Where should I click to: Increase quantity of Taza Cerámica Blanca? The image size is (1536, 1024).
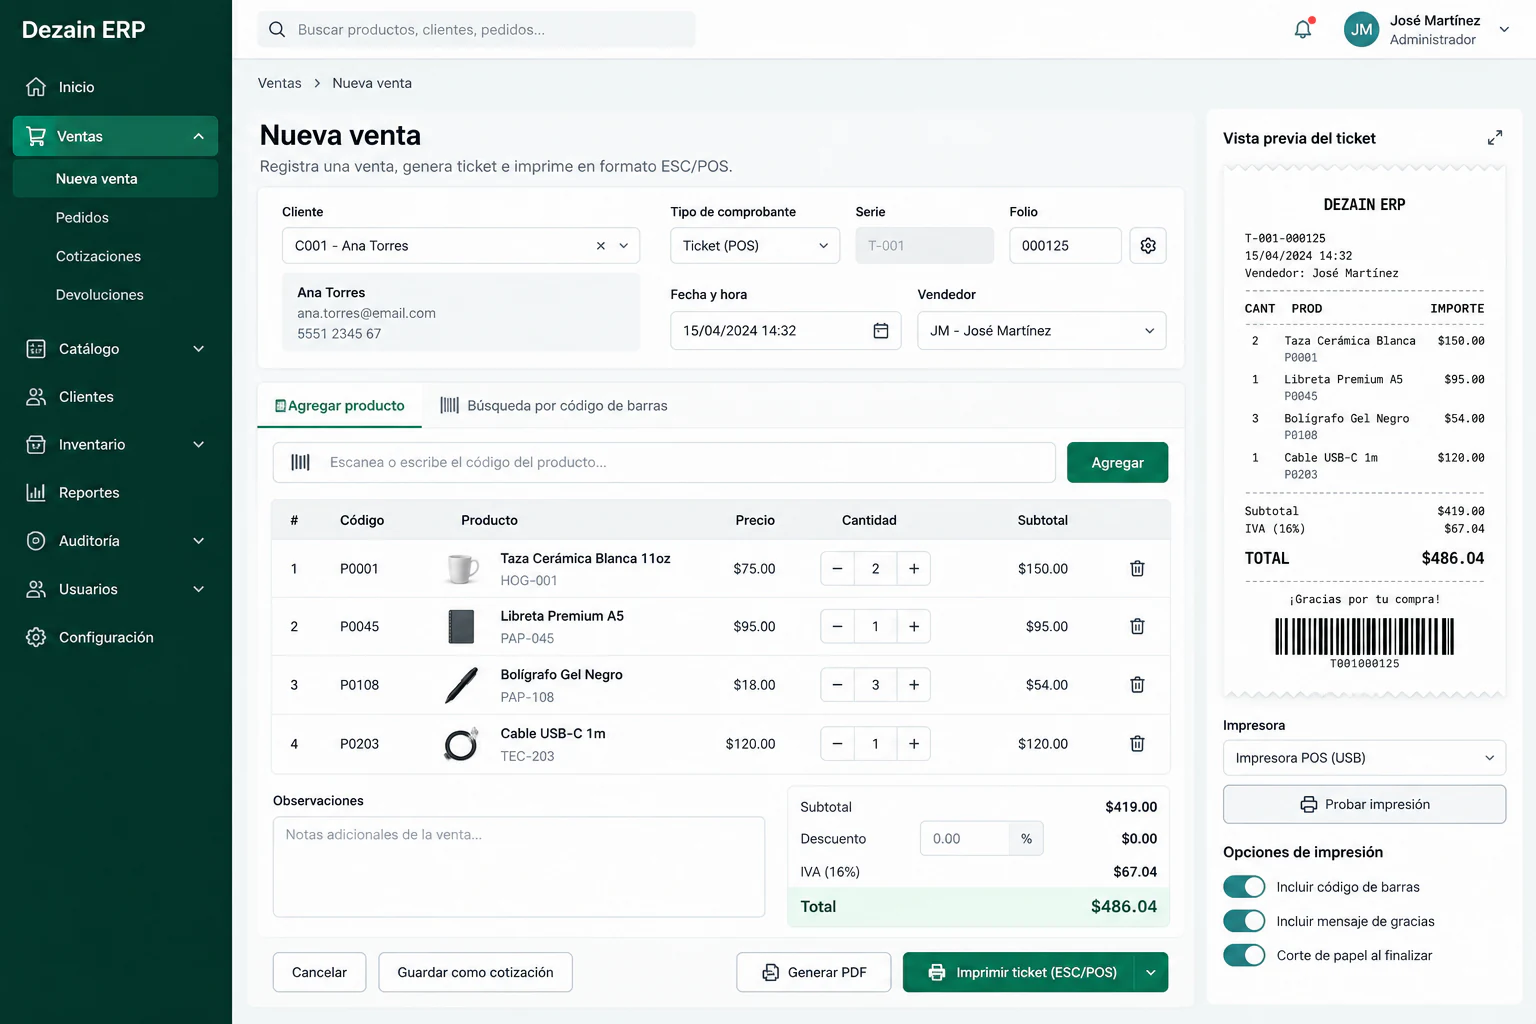tap(913, 568)
